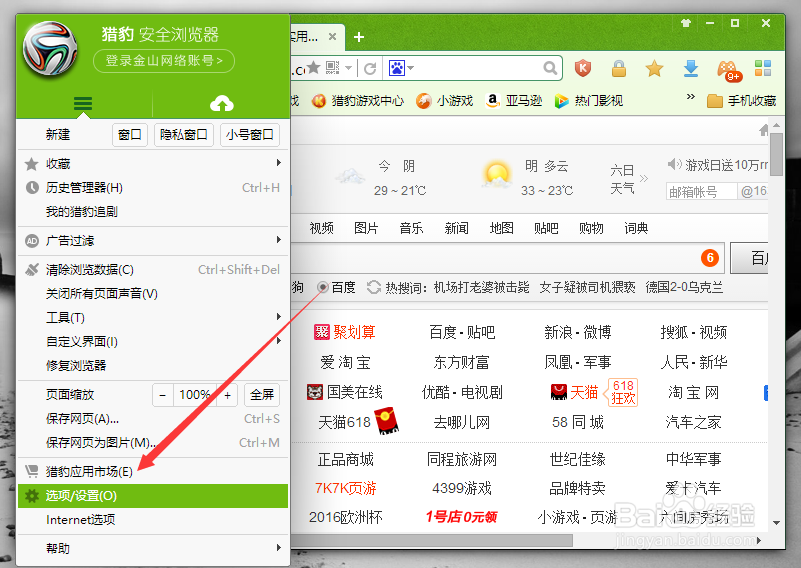Expand the 收藏 submenu arrow
The width and height of the screenshot is (801, 568).
[278, 163]
